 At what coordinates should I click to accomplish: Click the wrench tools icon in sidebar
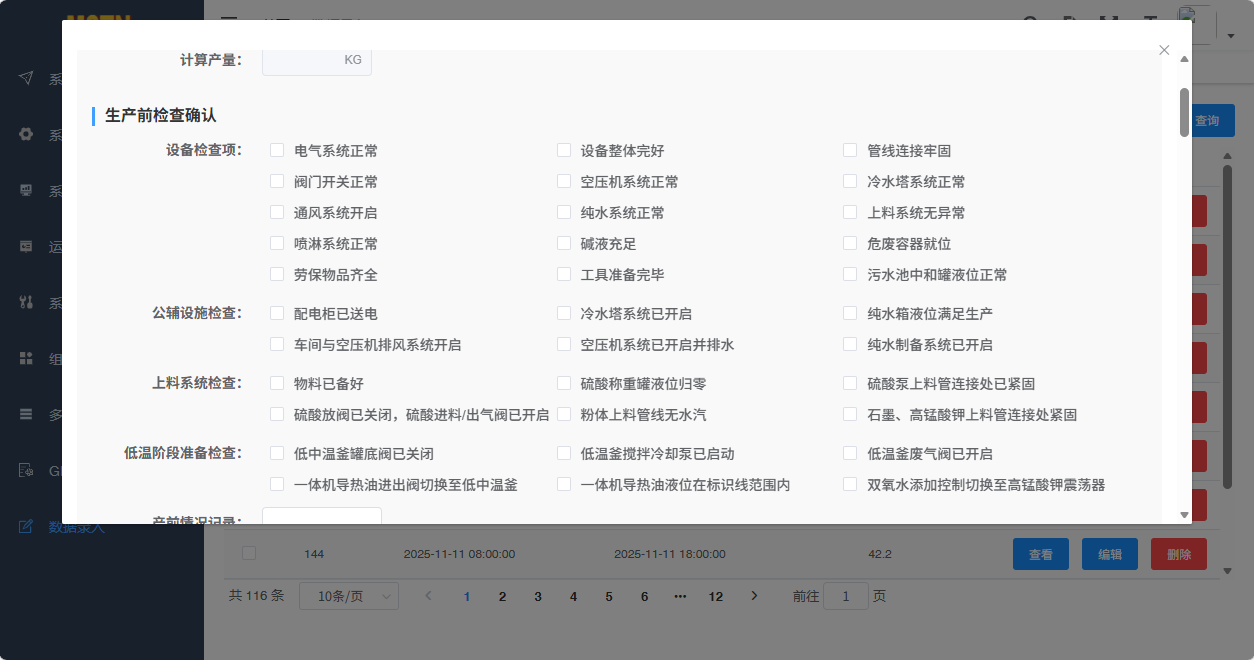26,303
